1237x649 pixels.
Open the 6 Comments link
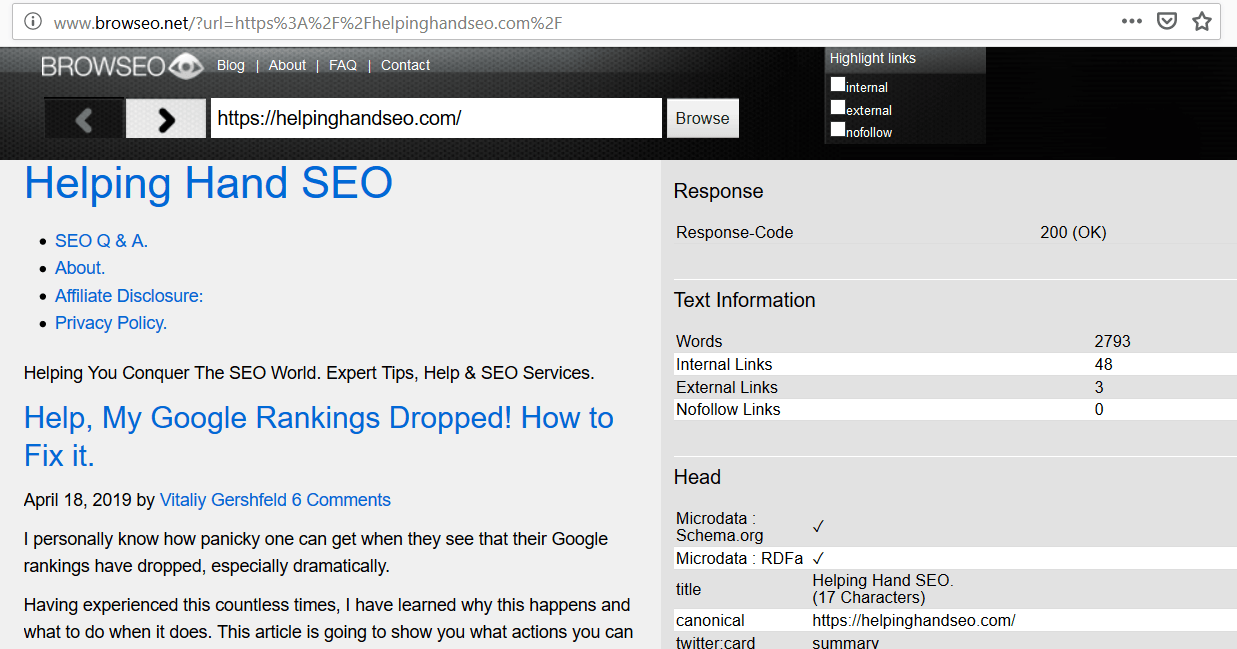(341, 500)
